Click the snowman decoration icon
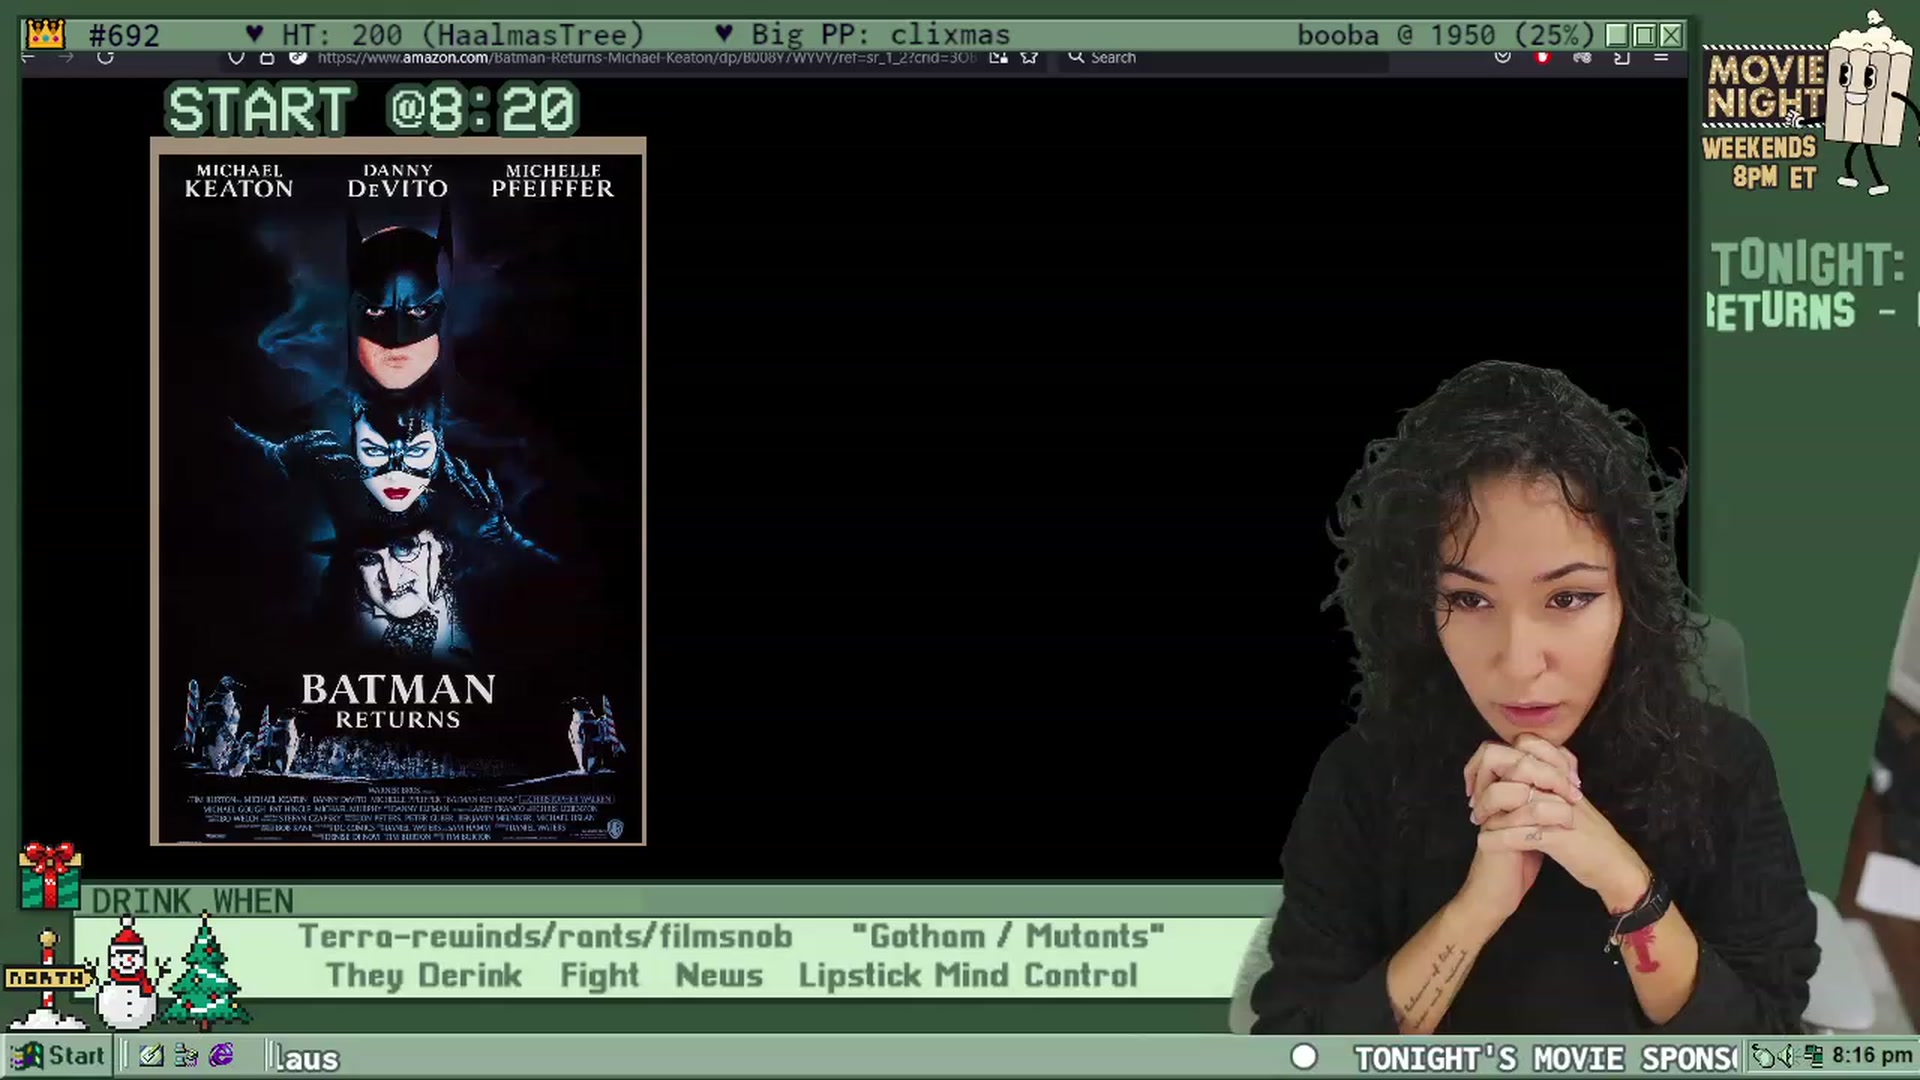This screenshot has height=1080, width=1920. click(x=128, y=975)
